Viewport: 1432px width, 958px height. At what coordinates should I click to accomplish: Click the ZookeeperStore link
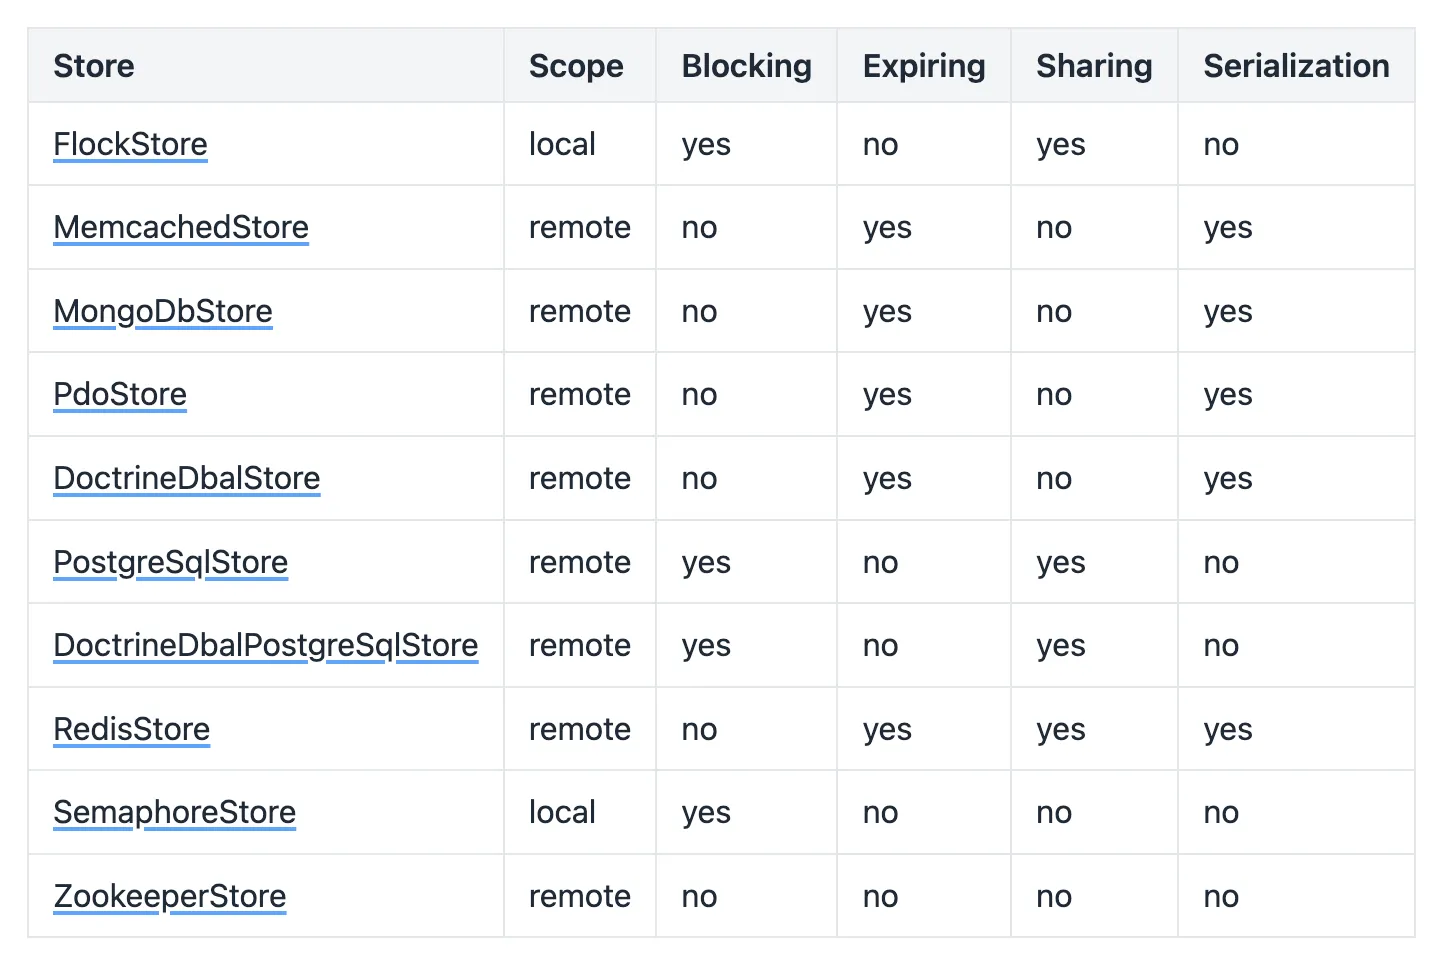tap(170, 896)
